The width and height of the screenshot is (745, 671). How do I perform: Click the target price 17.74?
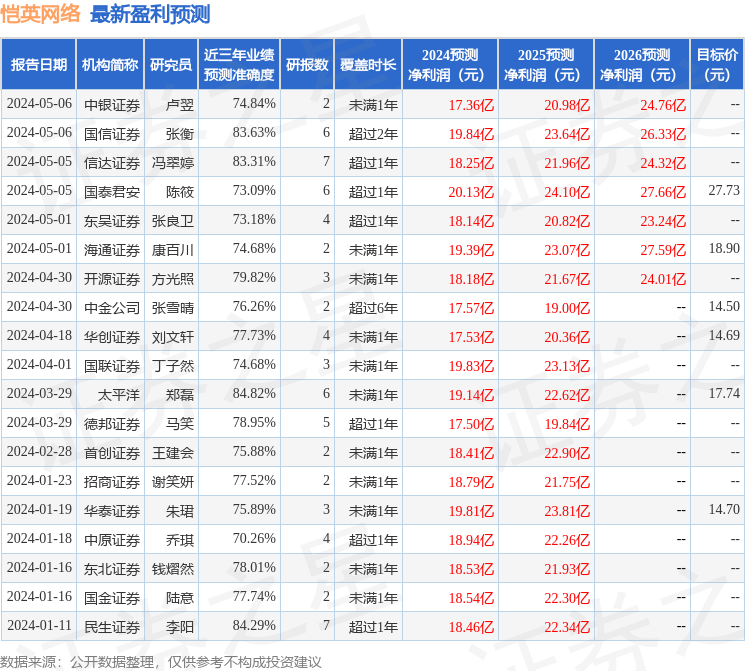coord(724,393)
